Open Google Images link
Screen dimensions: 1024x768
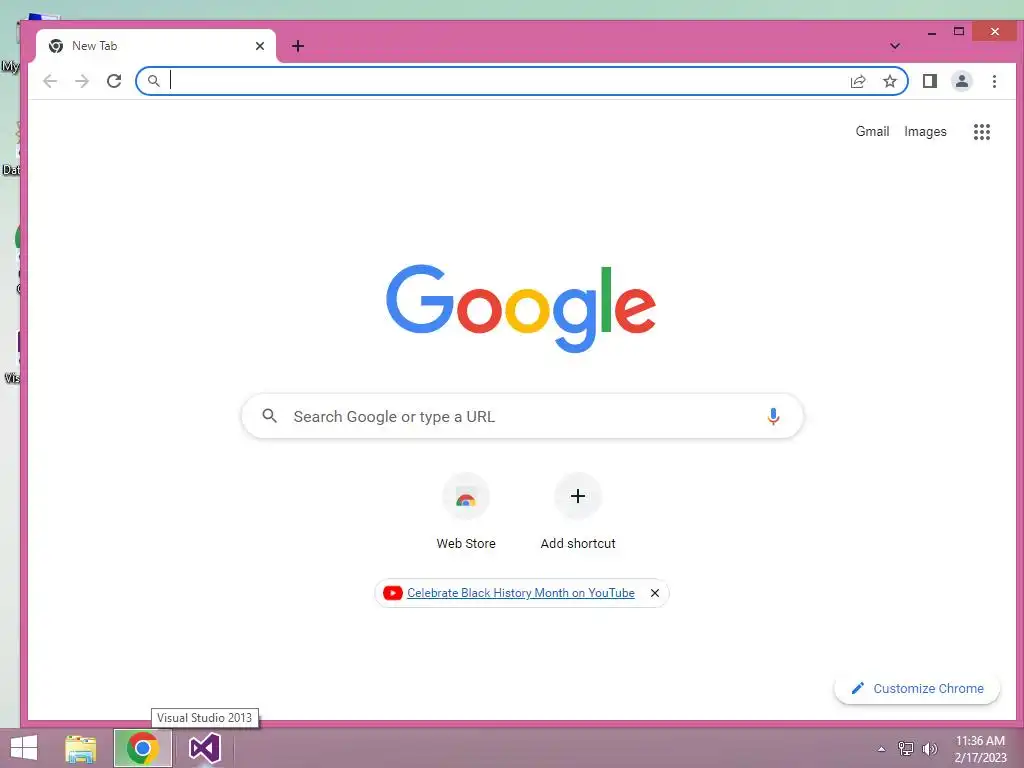(x=925, y=131)
